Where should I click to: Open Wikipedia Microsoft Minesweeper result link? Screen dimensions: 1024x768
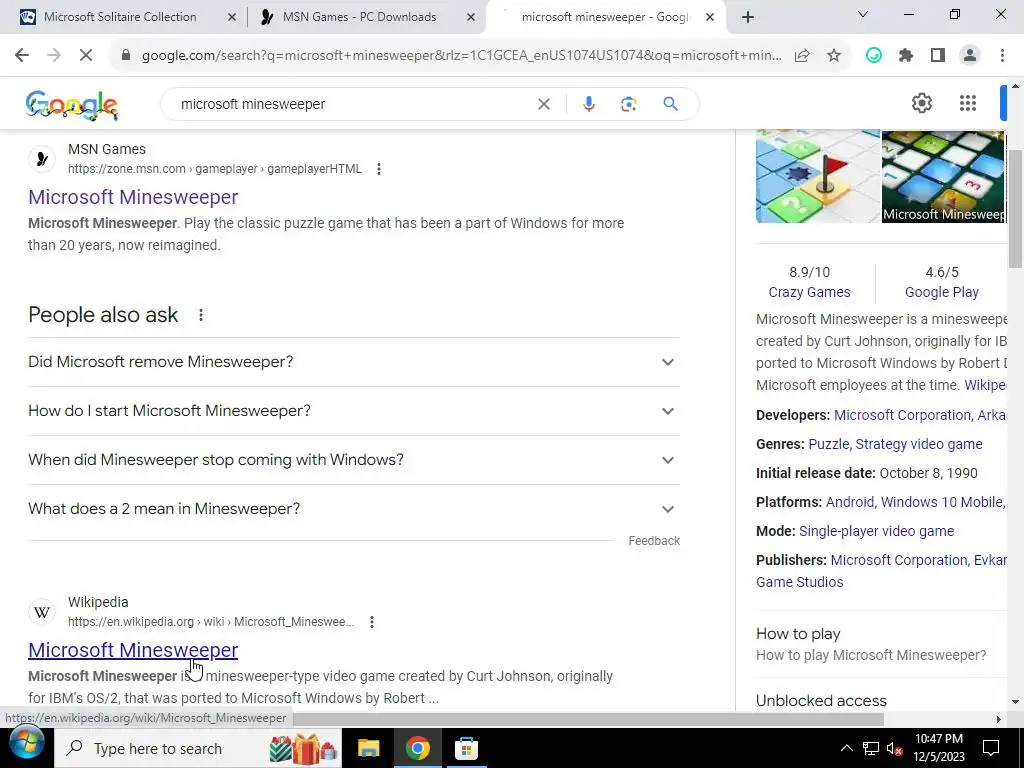[133, 650]
